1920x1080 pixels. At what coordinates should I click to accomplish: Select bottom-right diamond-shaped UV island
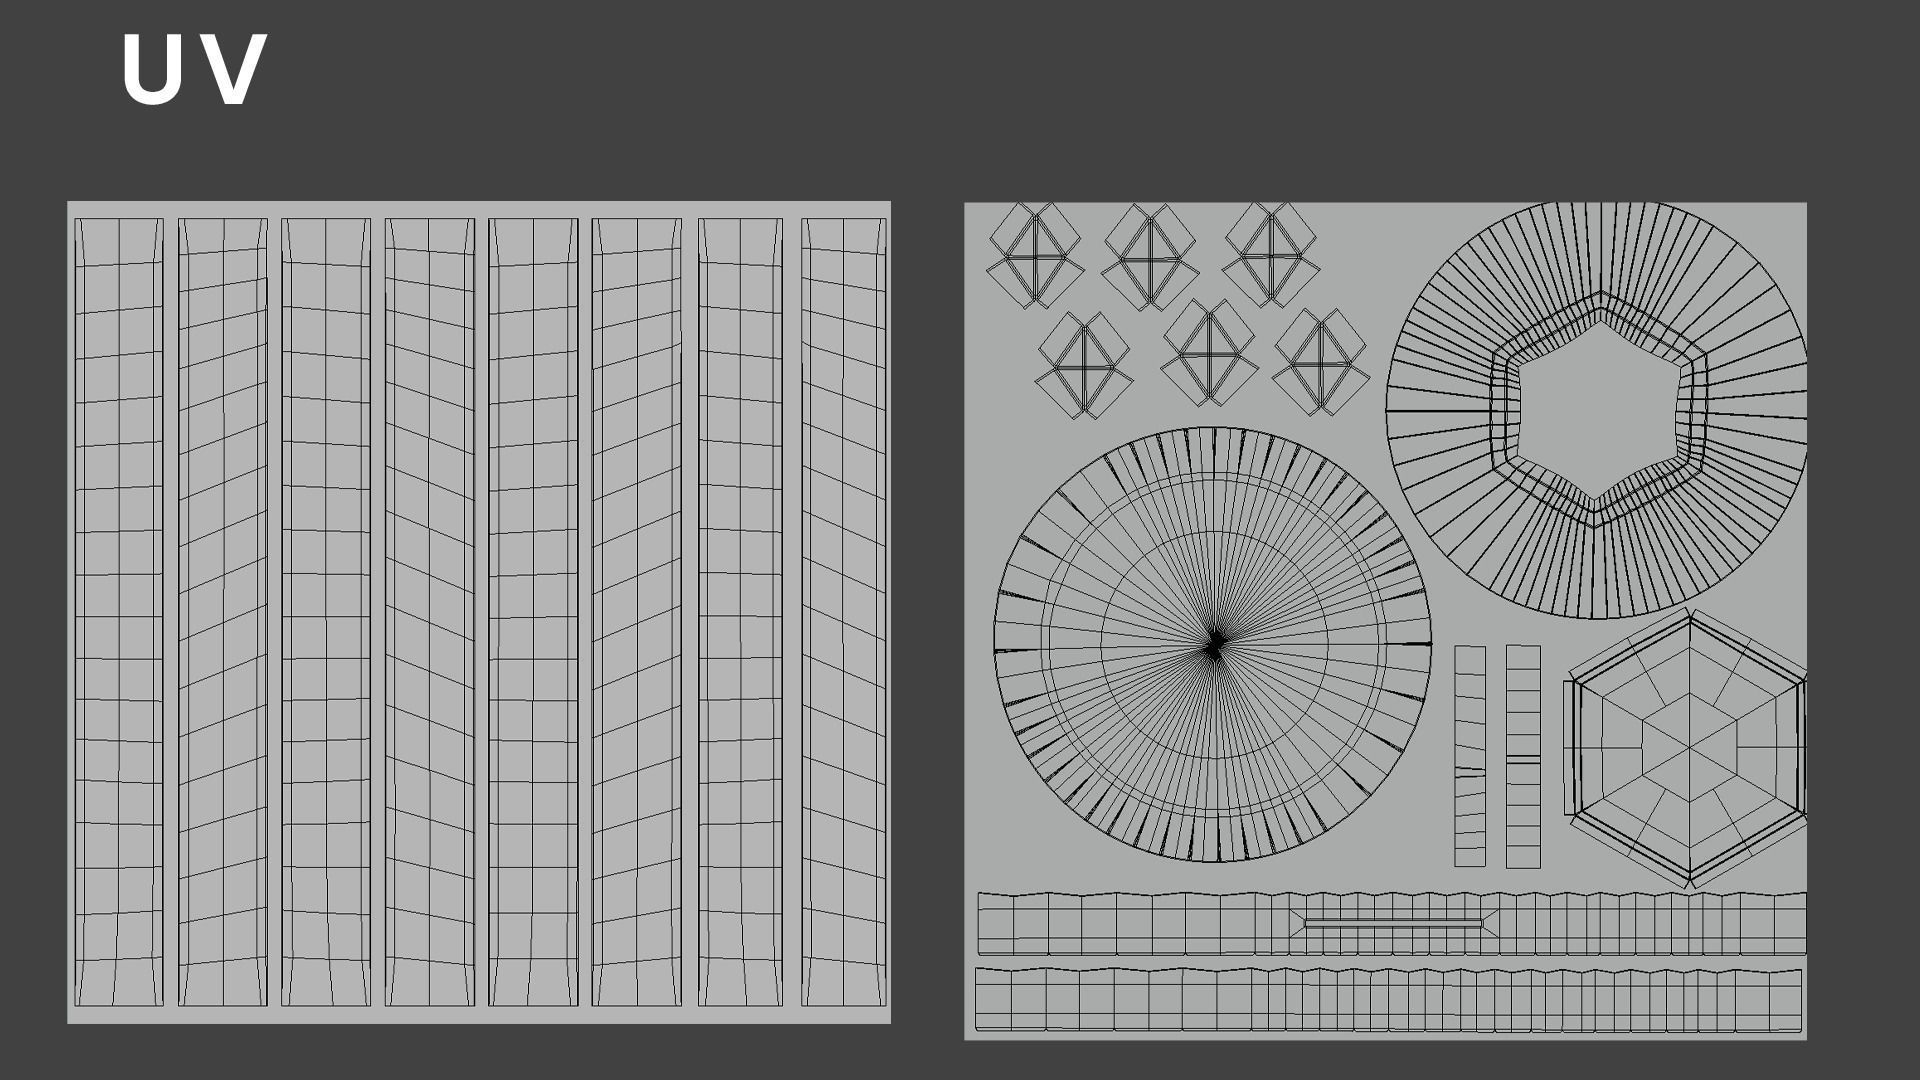click(x=1320, y=362)
